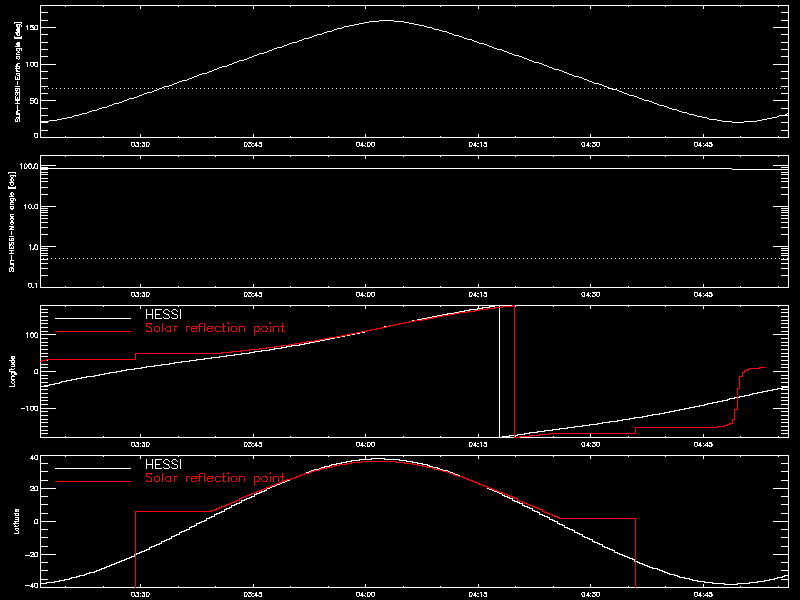The height and width of the screenshot is (600, 800).
Task: Click the 04:15 time label under Latitude plot
Action: point(478,595)
